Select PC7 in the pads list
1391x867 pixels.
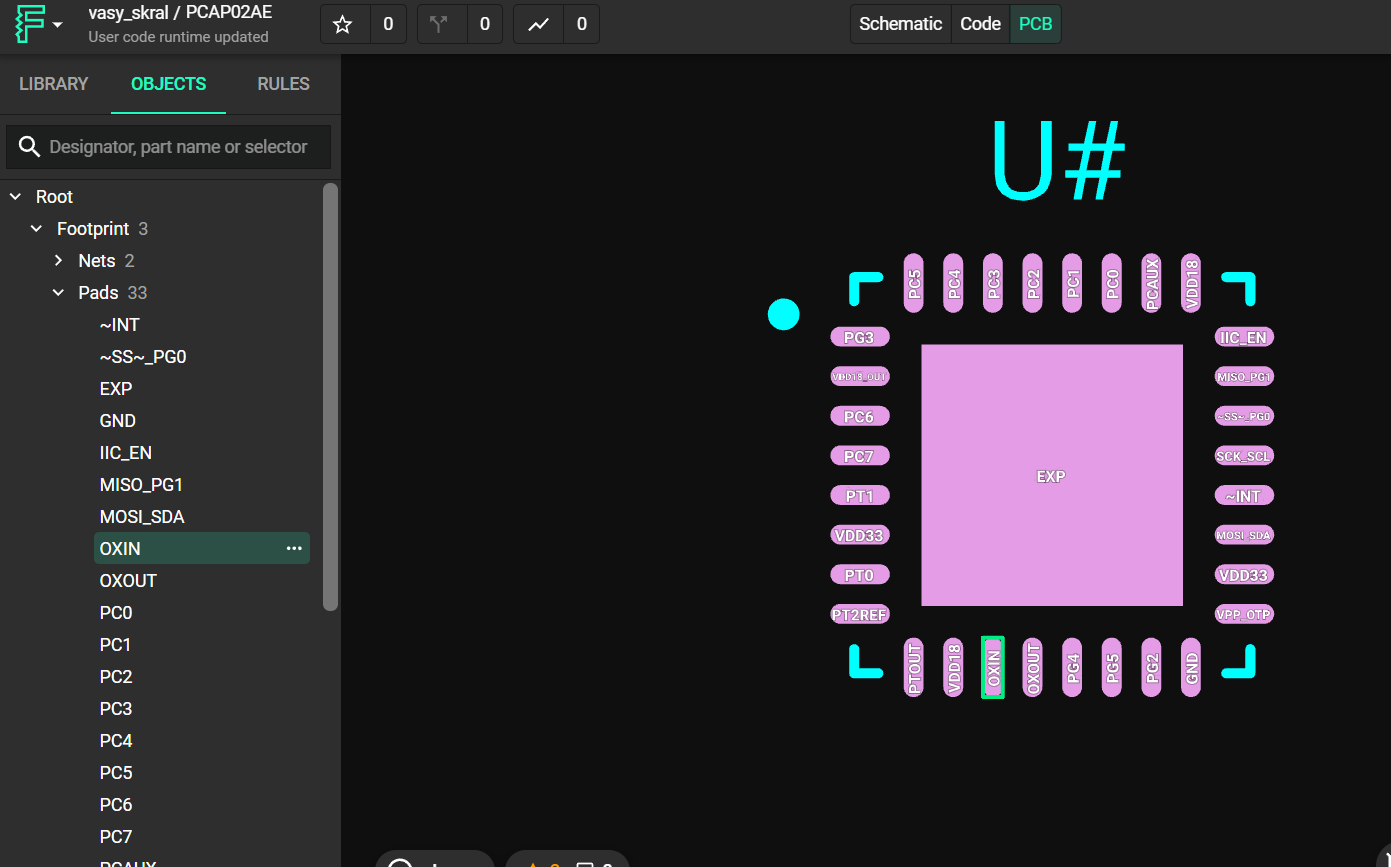pos(116,837)
